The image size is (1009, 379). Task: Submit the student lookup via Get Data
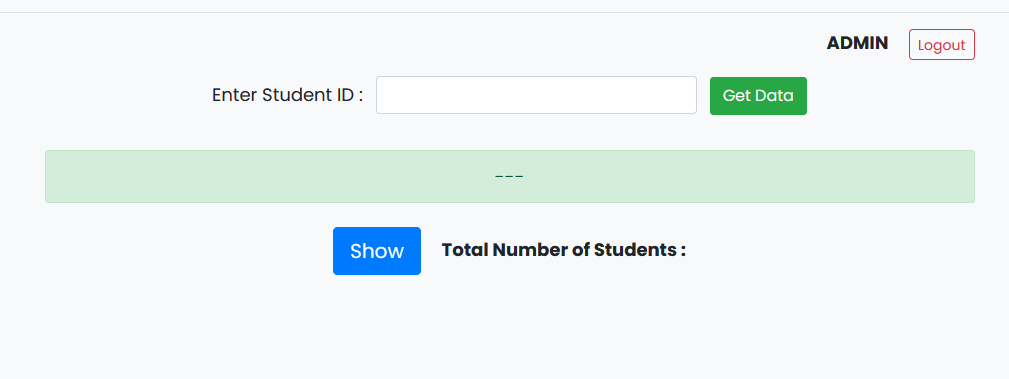758,96
